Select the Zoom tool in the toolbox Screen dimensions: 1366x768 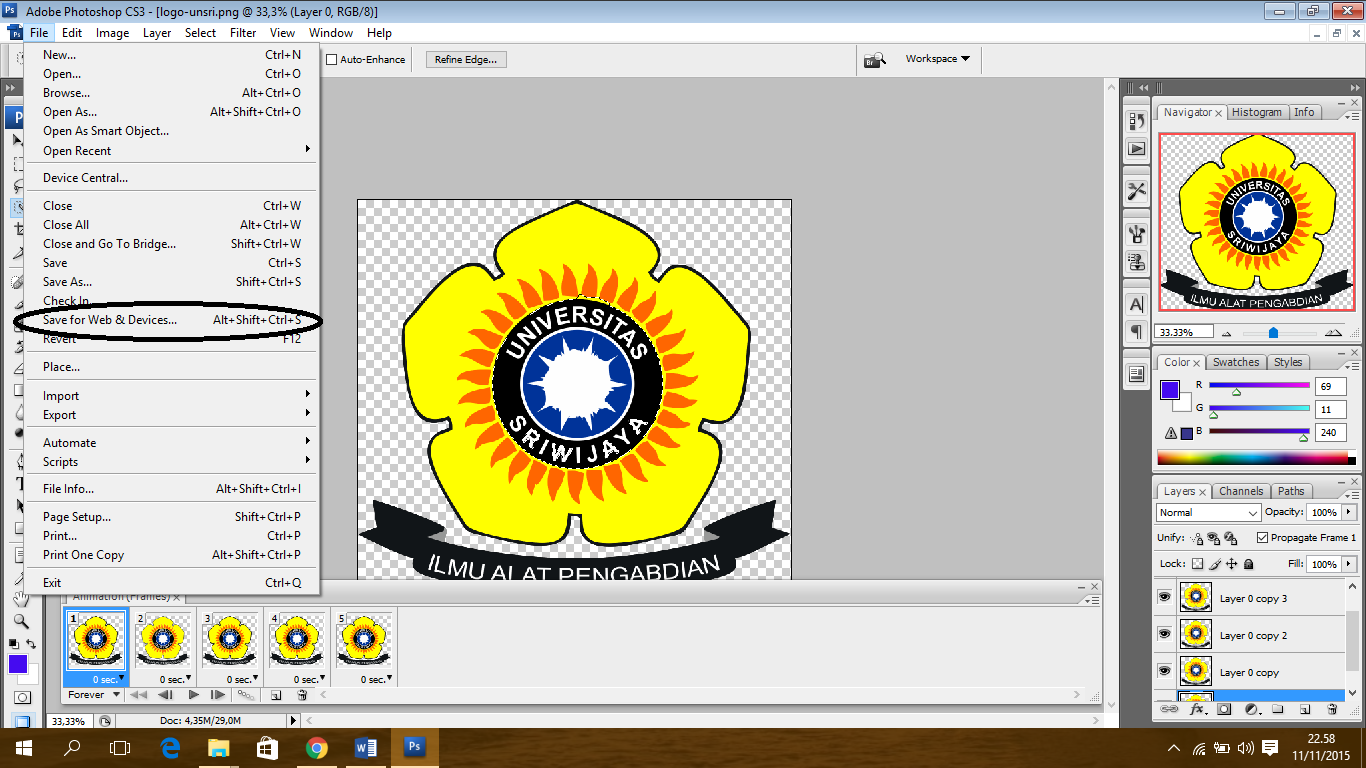click(21, 621)
